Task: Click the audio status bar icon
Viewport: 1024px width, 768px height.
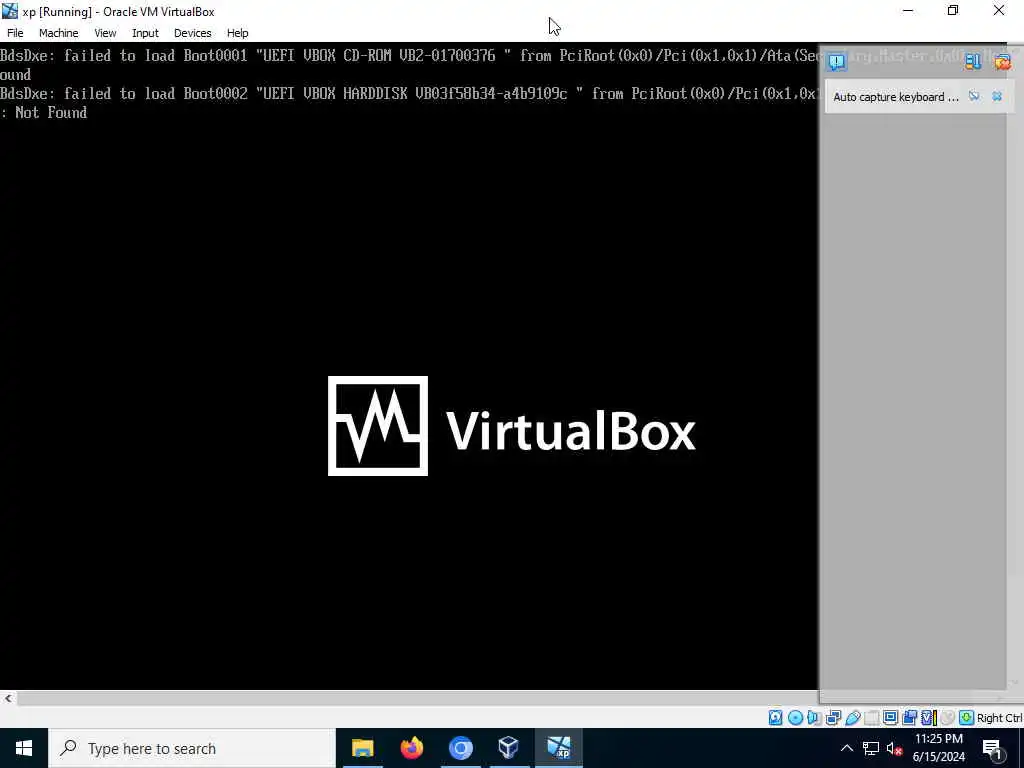Action: 814,718
